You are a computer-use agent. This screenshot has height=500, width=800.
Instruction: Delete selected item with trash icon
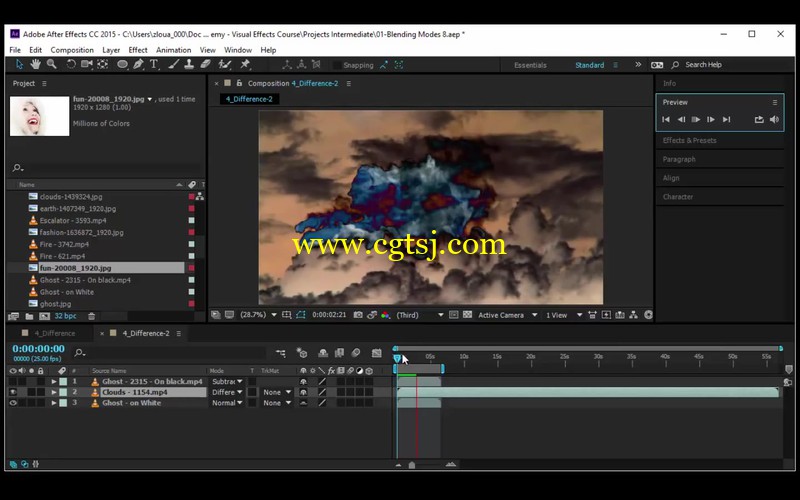tap(91, 316)
